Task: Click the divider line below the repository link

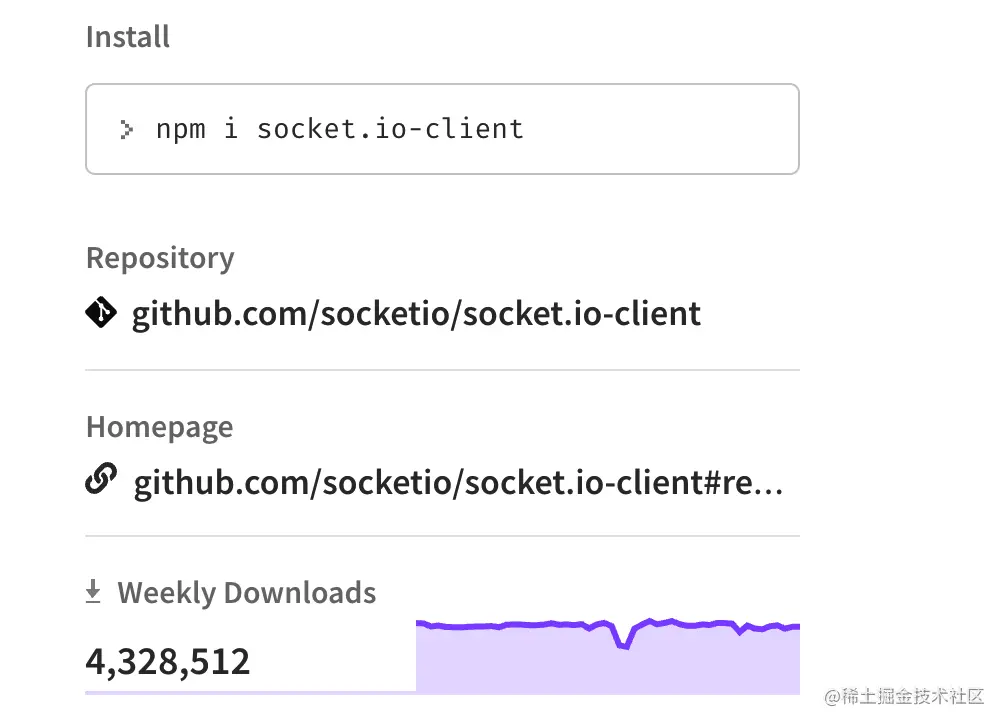Action: (442, 370)
